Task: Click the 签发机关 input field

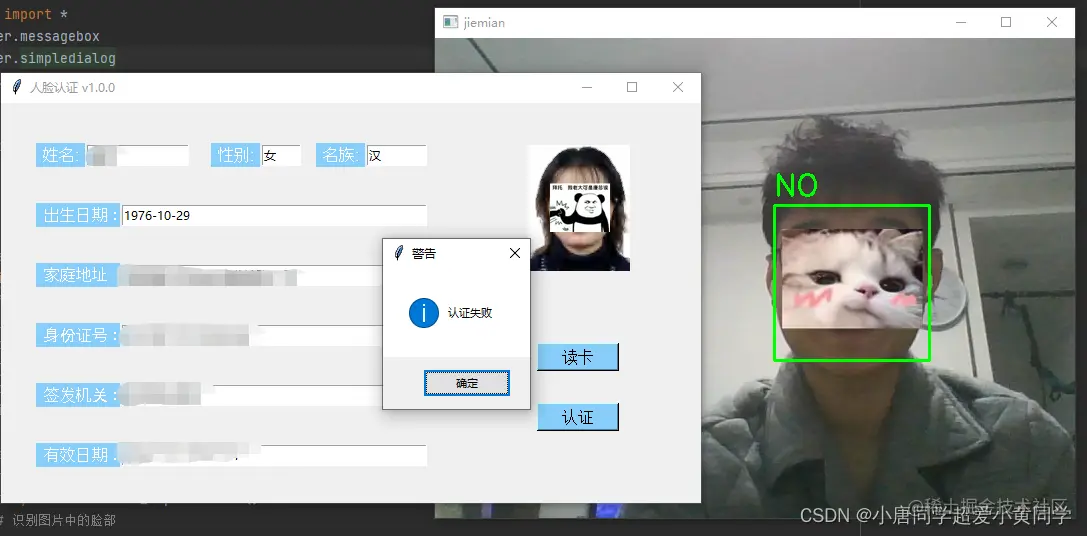Action: [x=274, y=395]
